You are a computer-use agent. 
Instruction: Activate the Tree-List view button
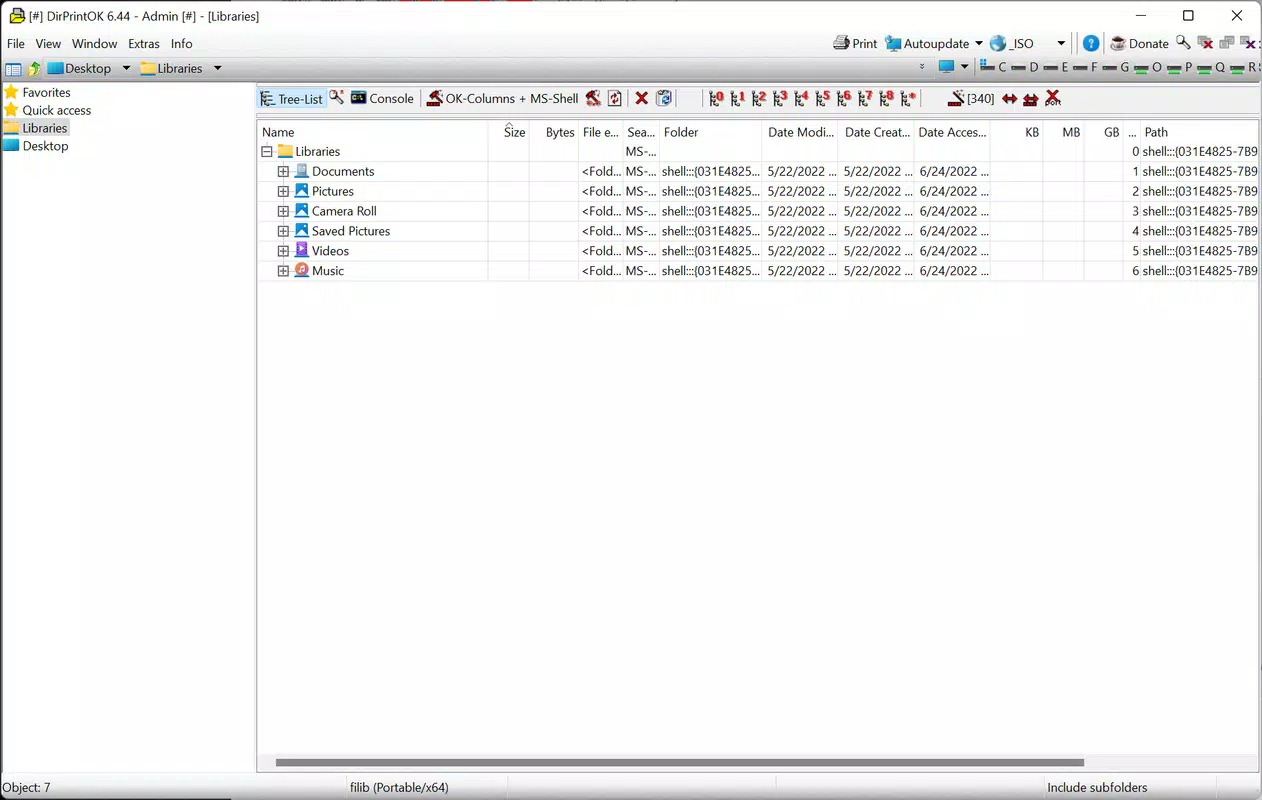pyautogui.click(x=291, y=98)
